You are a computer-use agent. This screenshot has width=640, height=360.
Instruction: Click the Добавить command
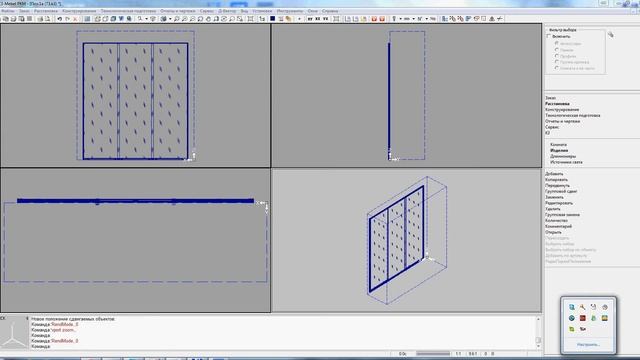click(x=554, y=174)
